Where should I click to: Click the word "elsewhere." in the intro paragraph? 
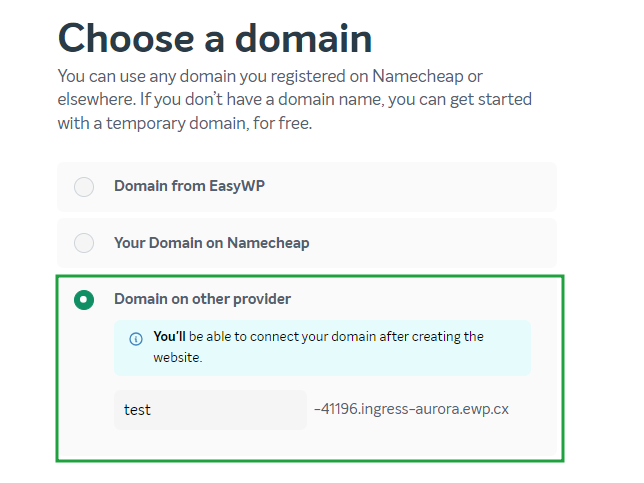point(97,99)
